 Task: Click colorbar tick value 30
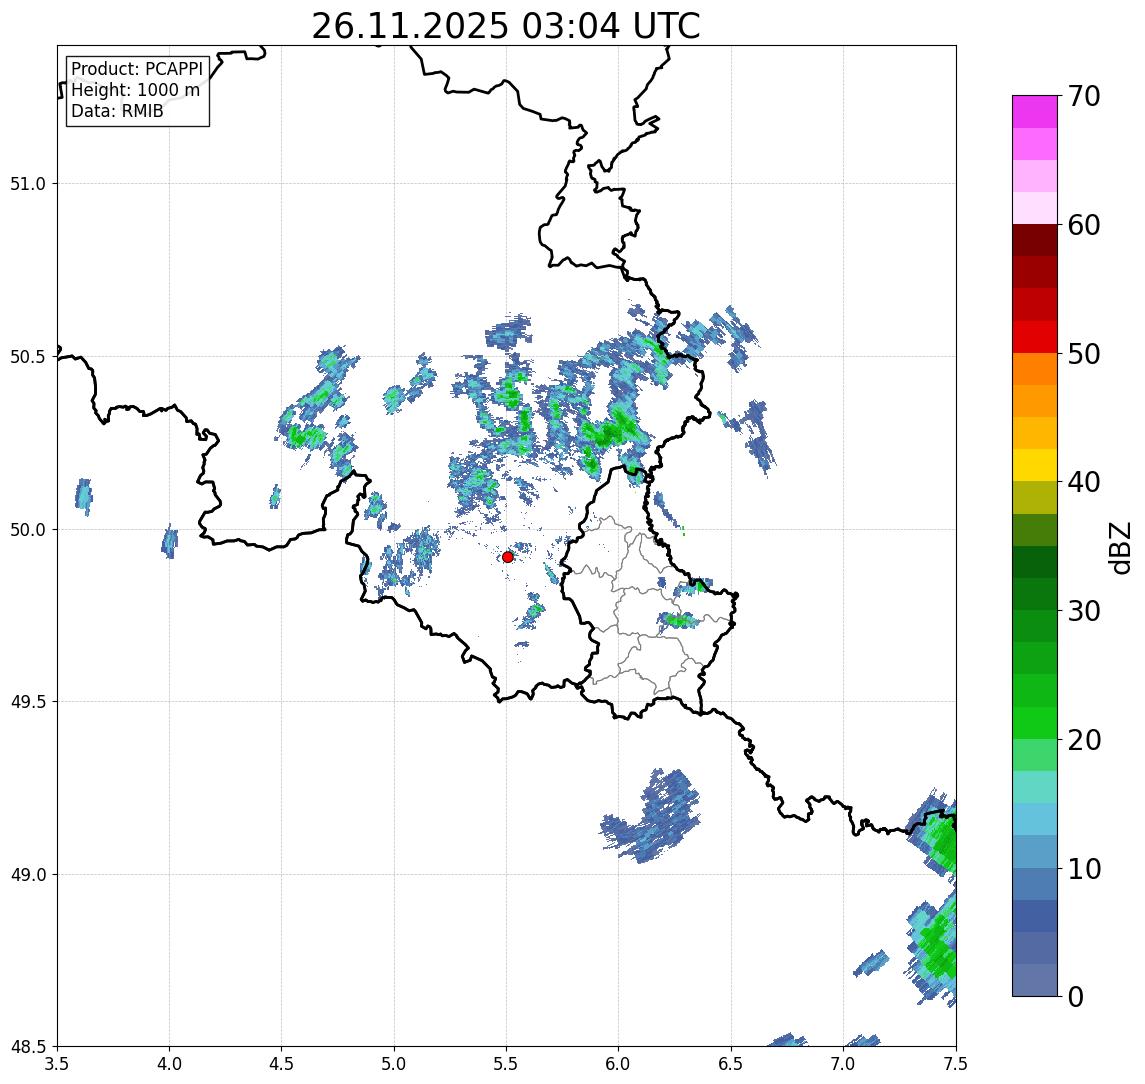[1083, 611]
